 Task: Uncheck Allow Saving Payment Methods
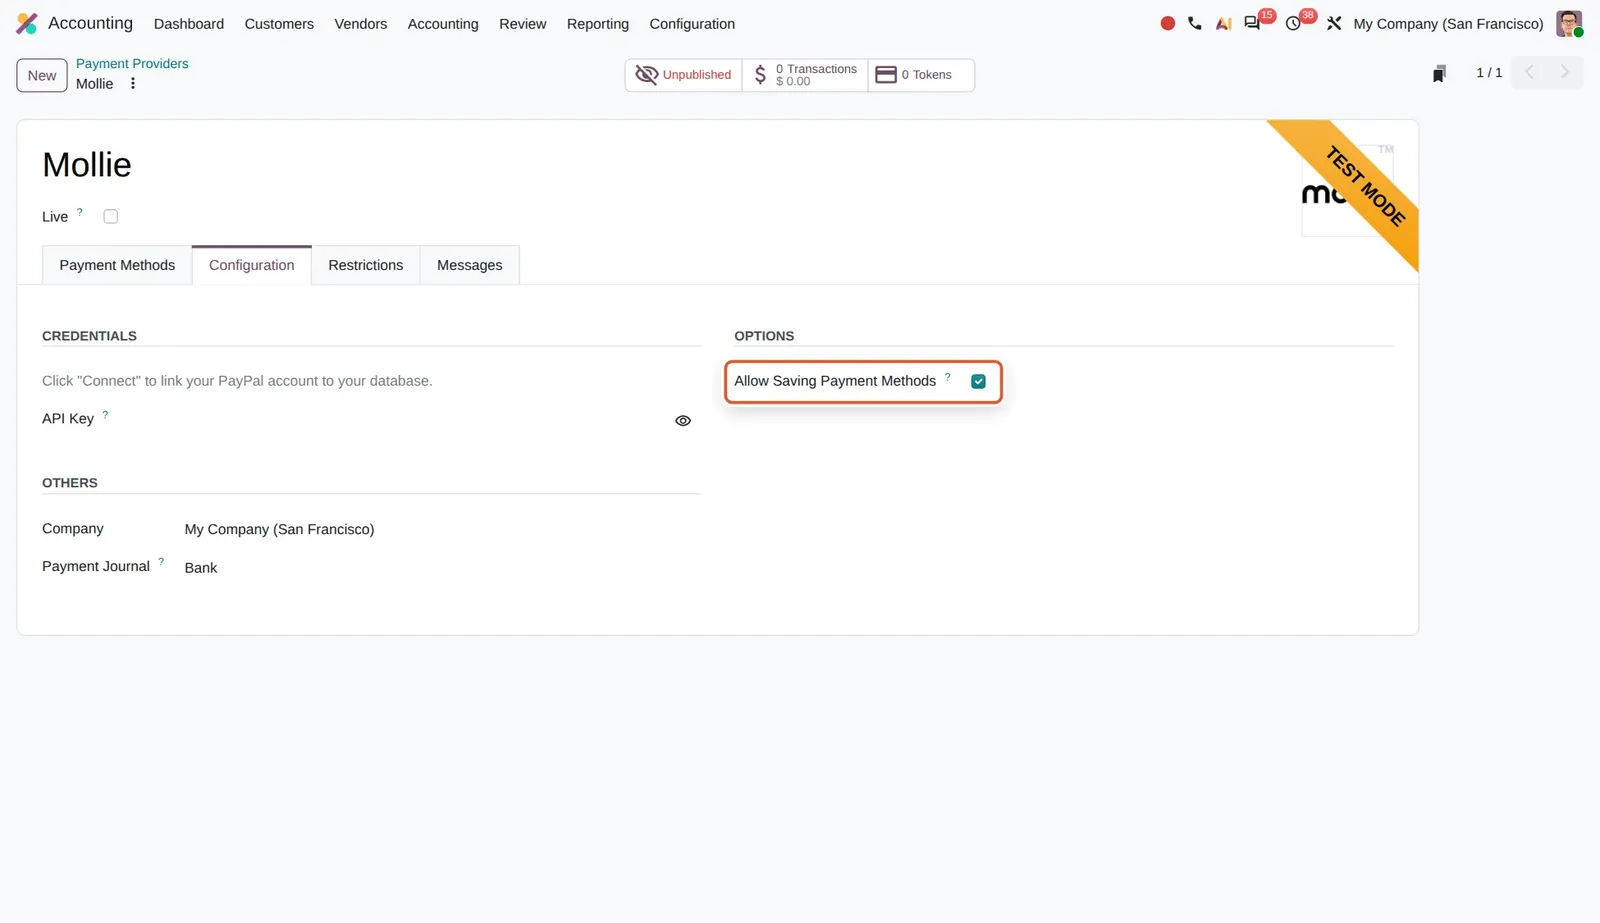click(x=978, y=381)
